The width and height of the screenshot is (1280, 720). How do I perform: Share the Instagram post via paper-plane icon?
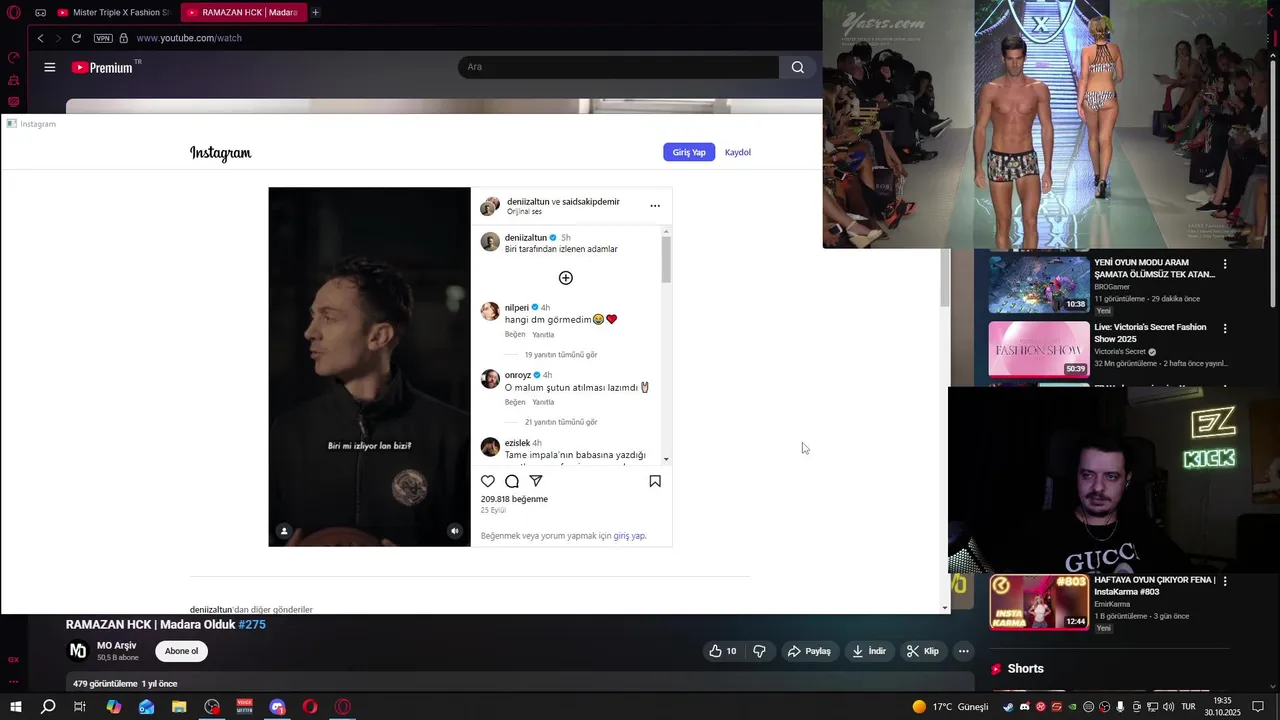[x=536, y=481]
